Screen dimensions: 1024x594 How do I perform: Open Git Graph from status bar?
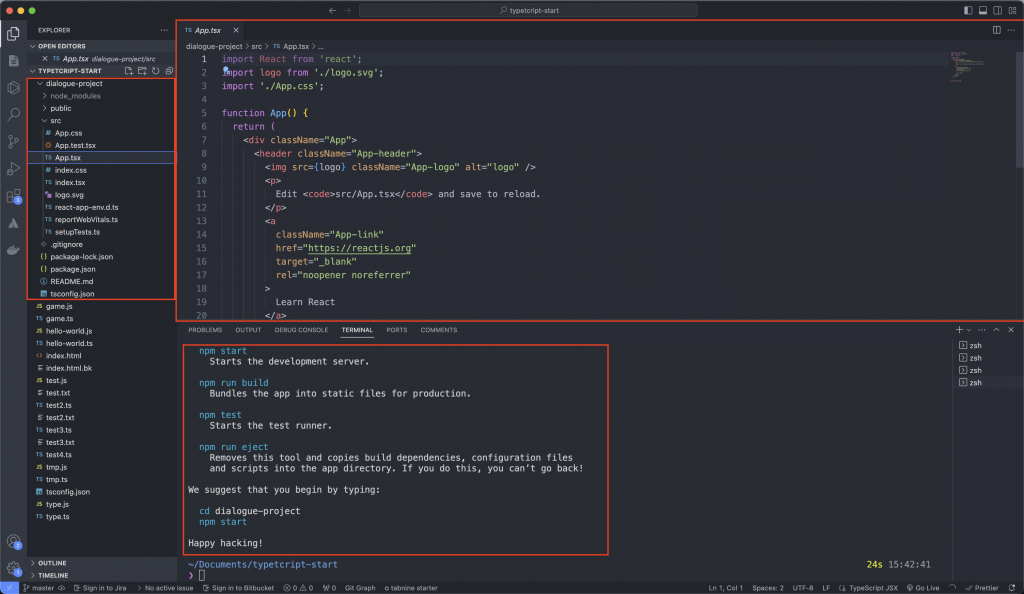tap(360, 588)
